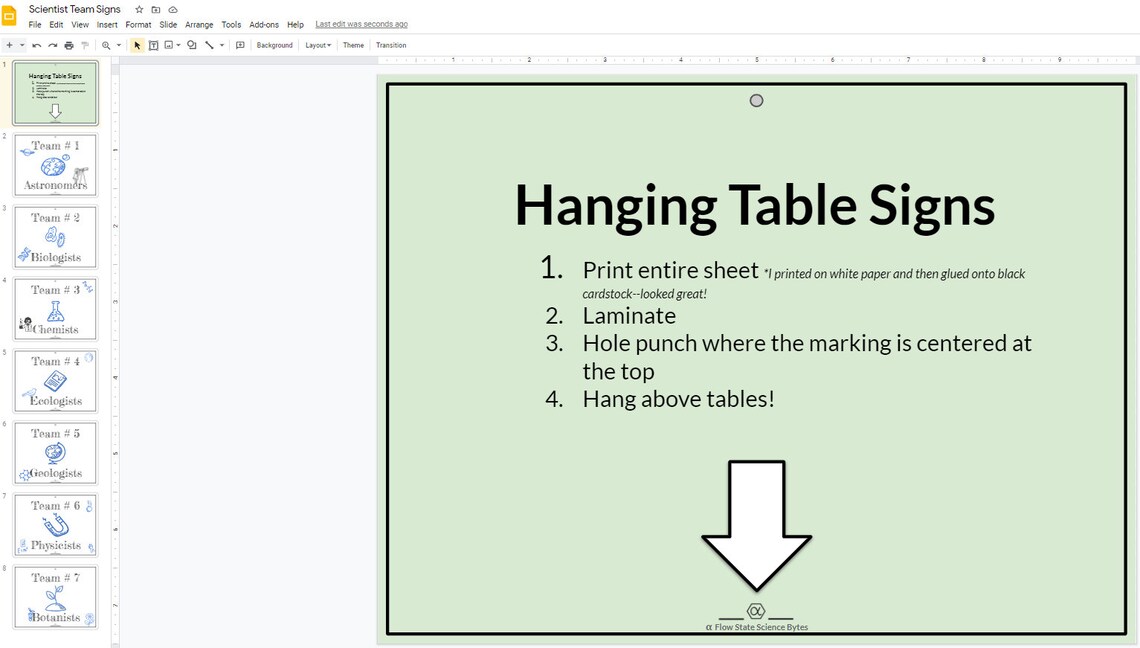
Task: Insert a text box
Action: click(x=152, y=45)
